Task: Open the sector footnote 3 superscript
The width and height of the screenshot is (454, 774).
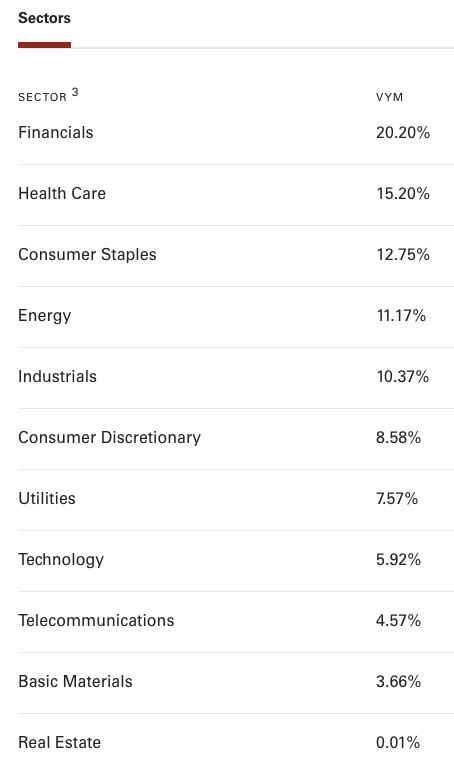Action: pyautogui.click(x=75, y=92)
